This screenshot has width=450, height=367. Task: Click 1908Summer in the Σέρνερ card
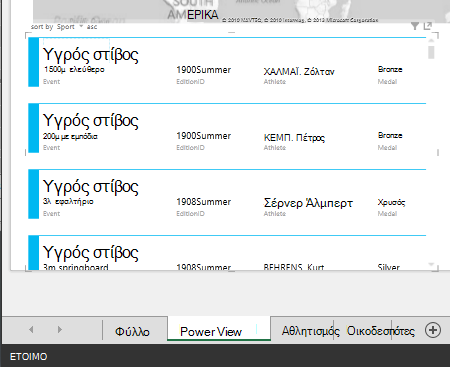click(204, 202)
